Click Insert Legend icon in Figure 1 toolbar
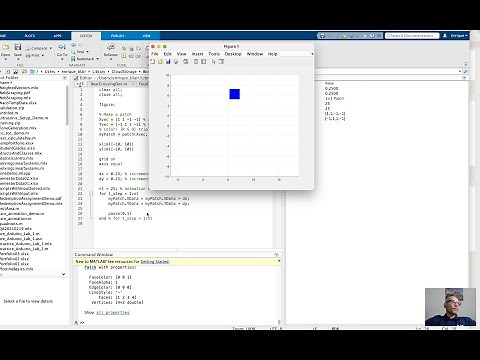The image size is (480, 360). click(204, 62)
